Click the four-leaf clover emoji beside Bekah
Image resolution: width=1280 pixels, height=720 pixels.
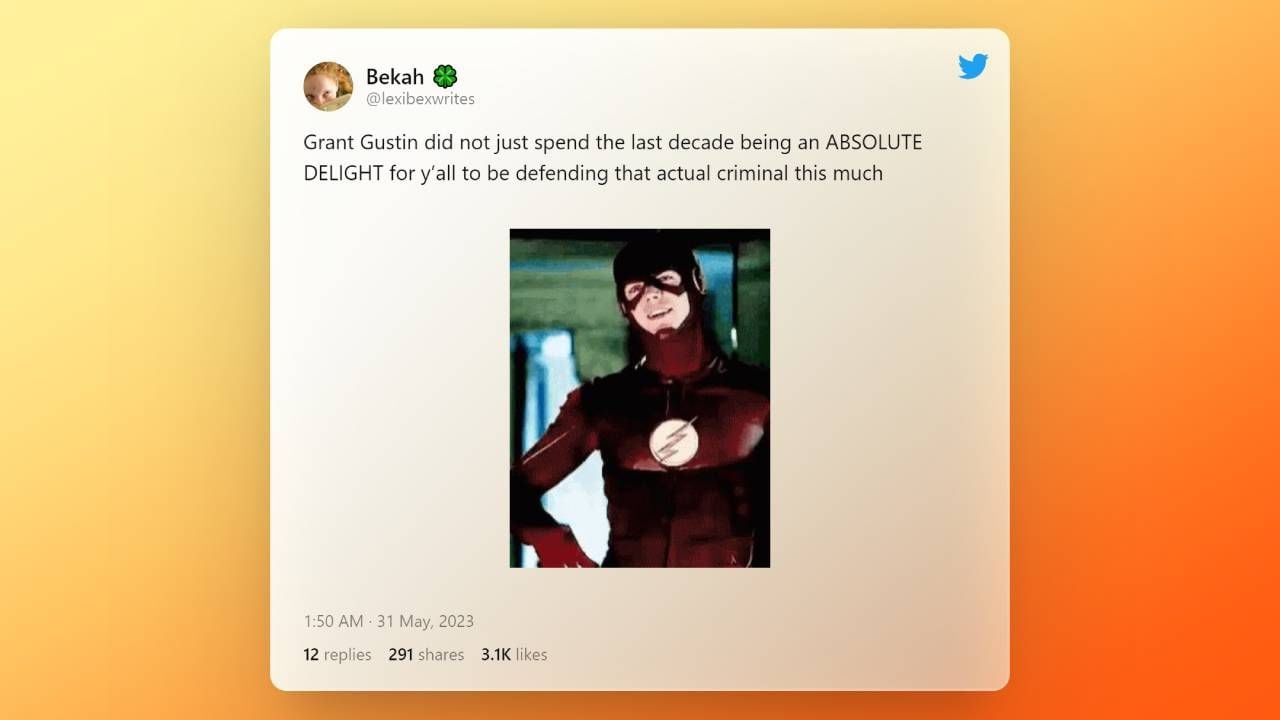coord(445,76)
